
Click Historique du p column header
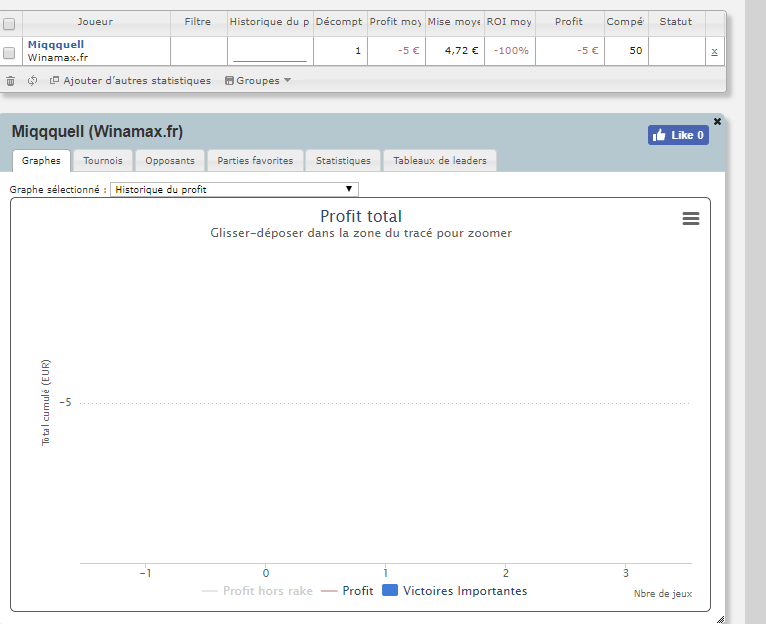click(x=270, y=22)
